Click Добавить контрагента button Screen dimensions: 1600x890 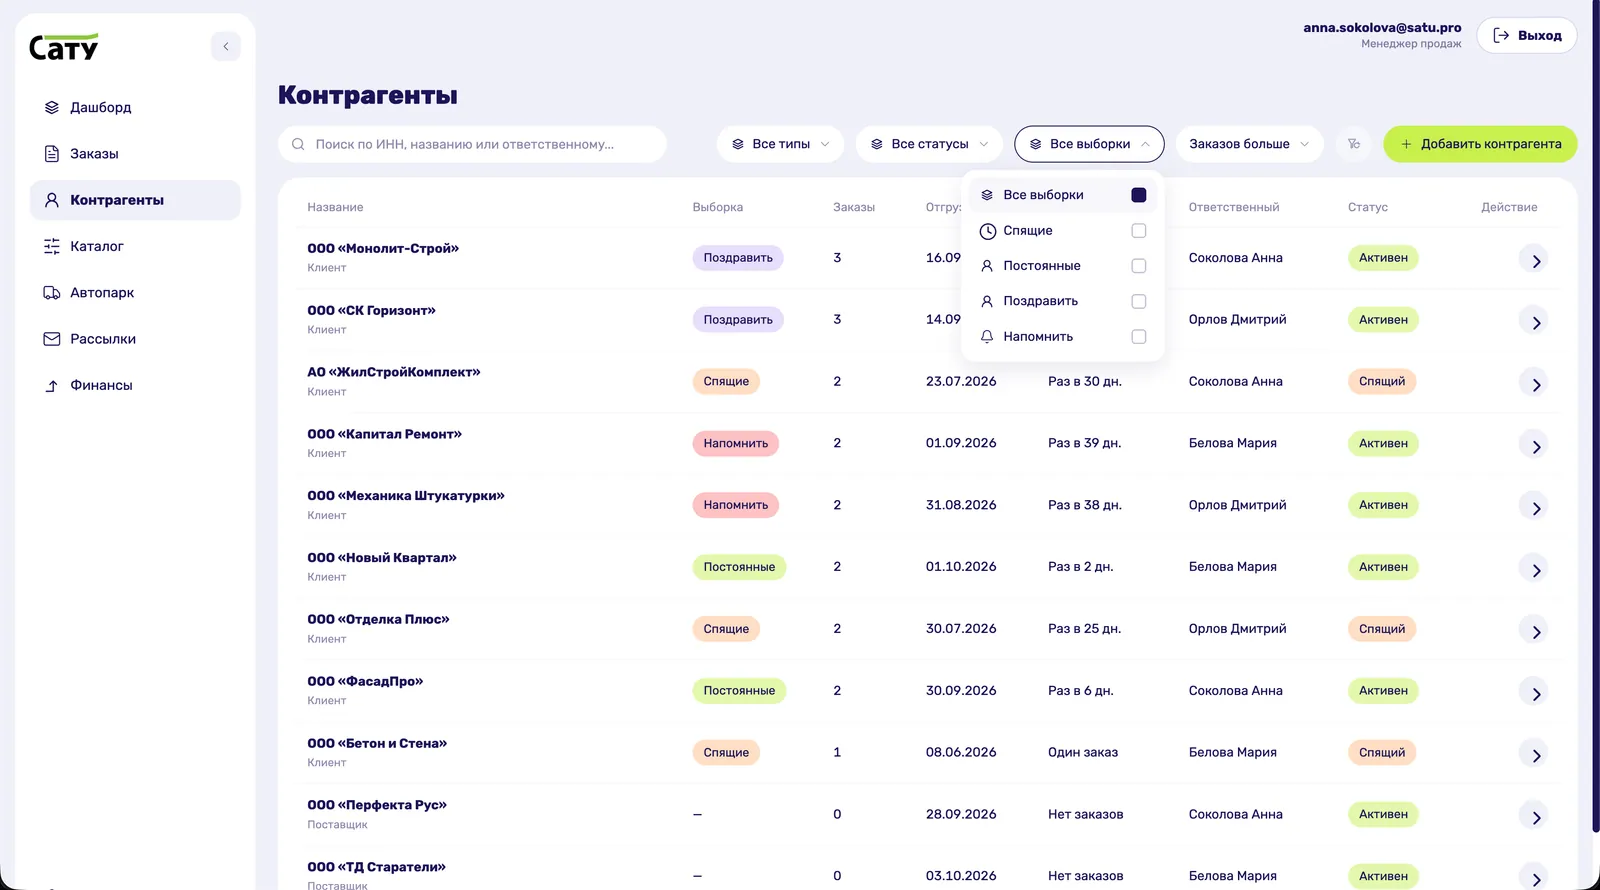[x=1480, y=144]
